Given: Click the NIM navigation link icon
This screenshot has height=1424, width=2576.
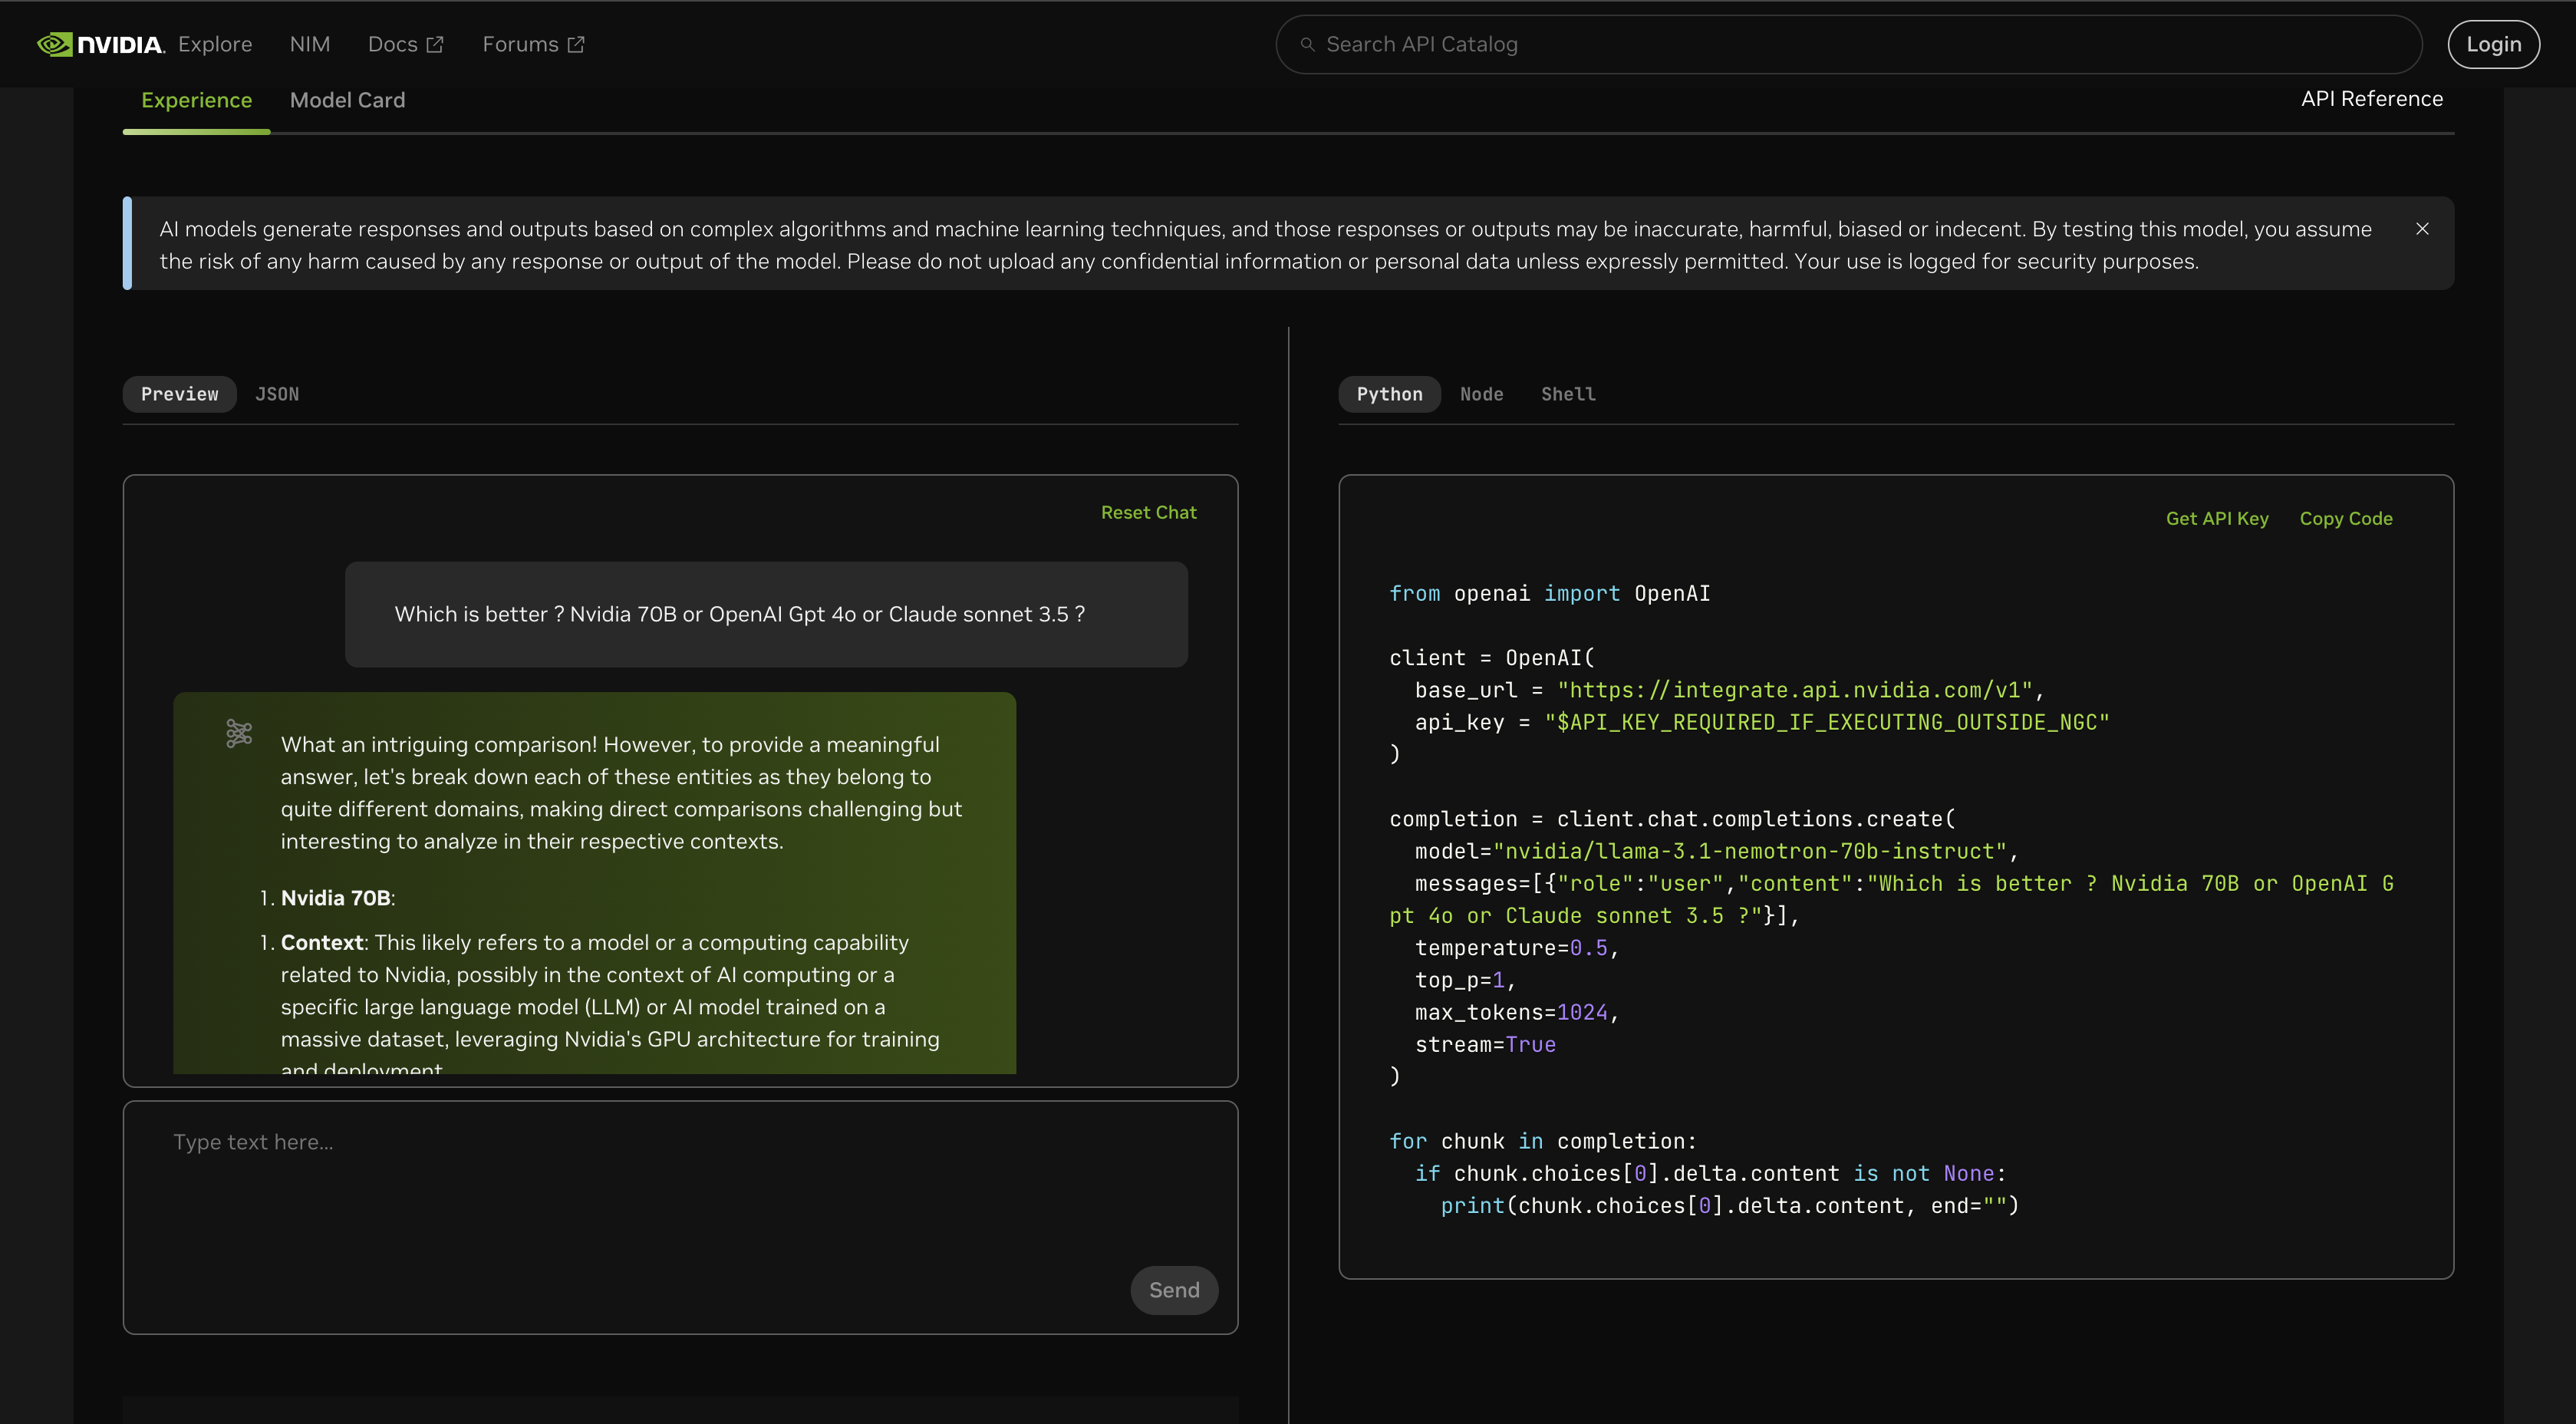Looking at the screenshot, I should tap(310, 44).
